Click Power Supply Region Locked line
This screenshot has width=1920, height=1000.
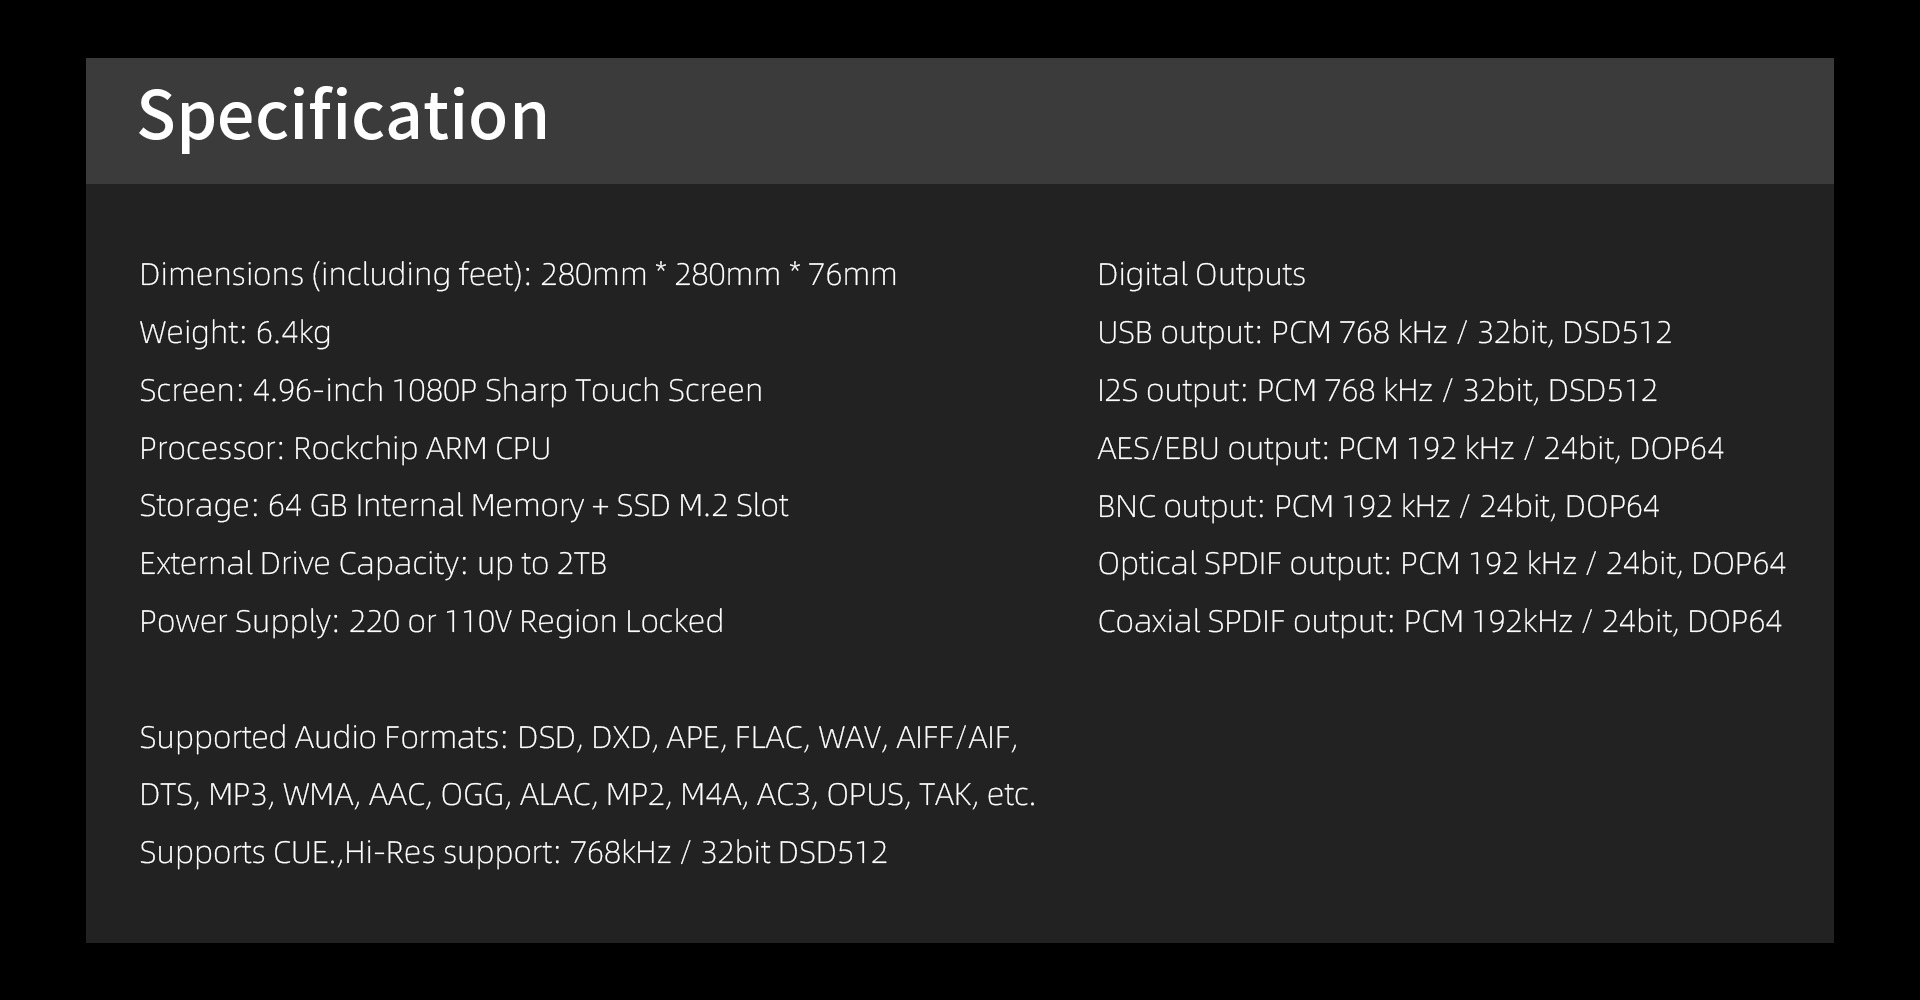click(x=431, y=622)
